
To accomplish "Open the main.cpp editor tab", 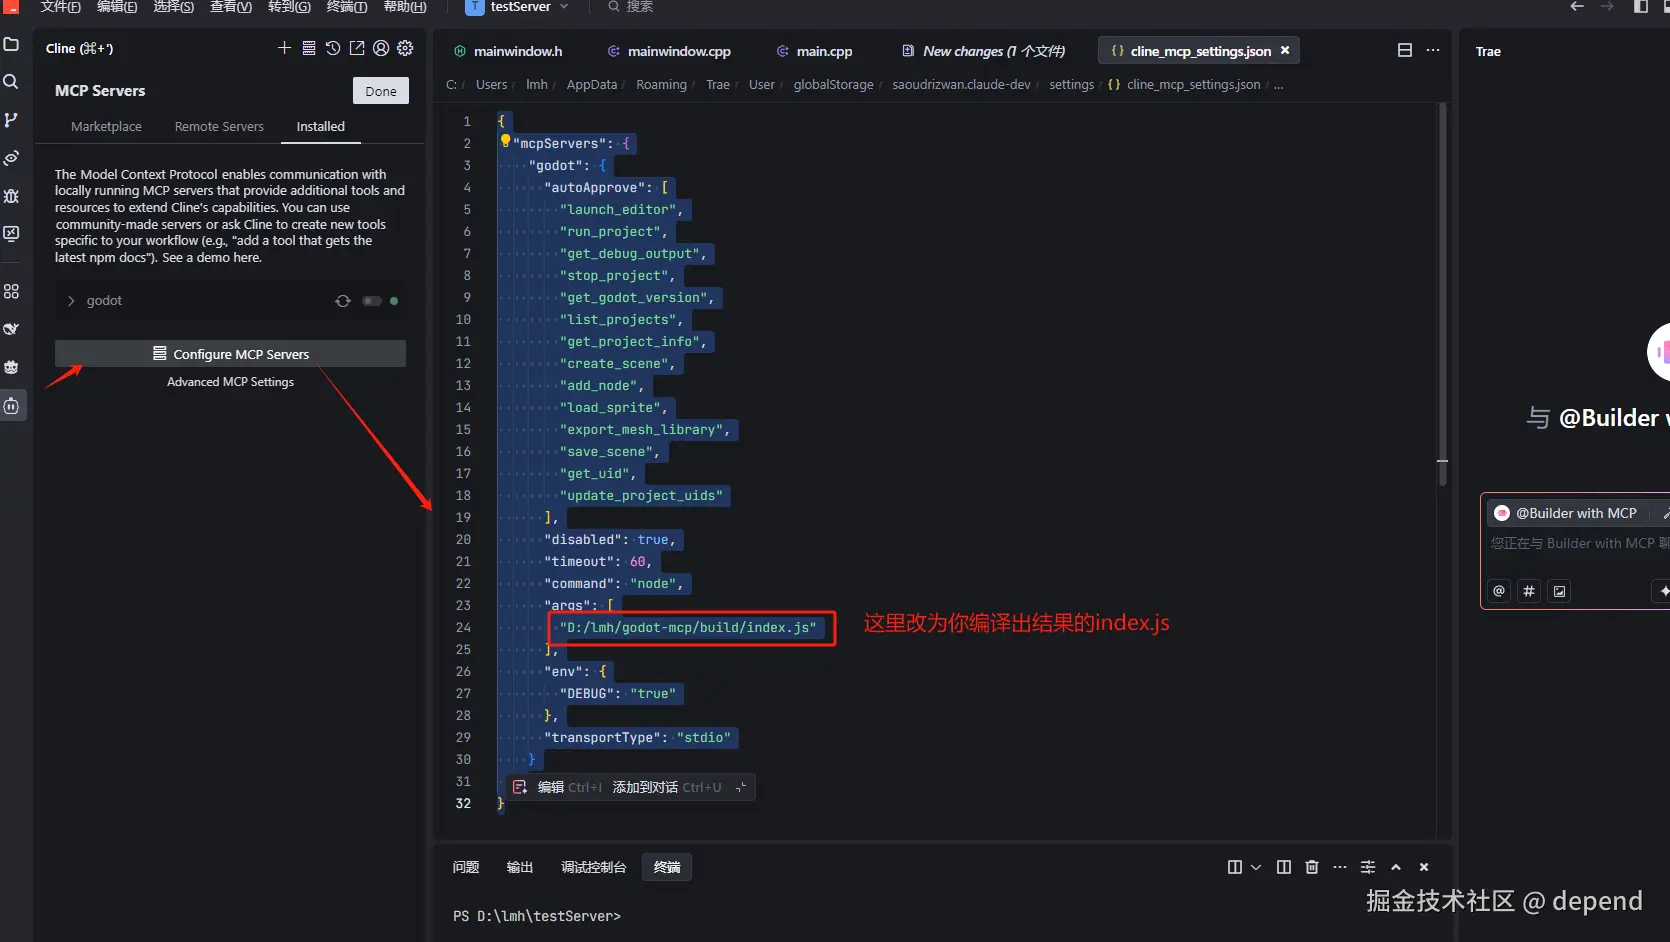I will click(814, 51).
